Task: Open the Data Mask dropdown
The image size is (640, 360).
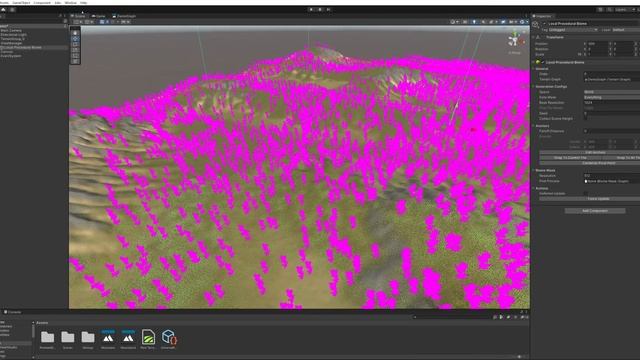Action: 612,97
